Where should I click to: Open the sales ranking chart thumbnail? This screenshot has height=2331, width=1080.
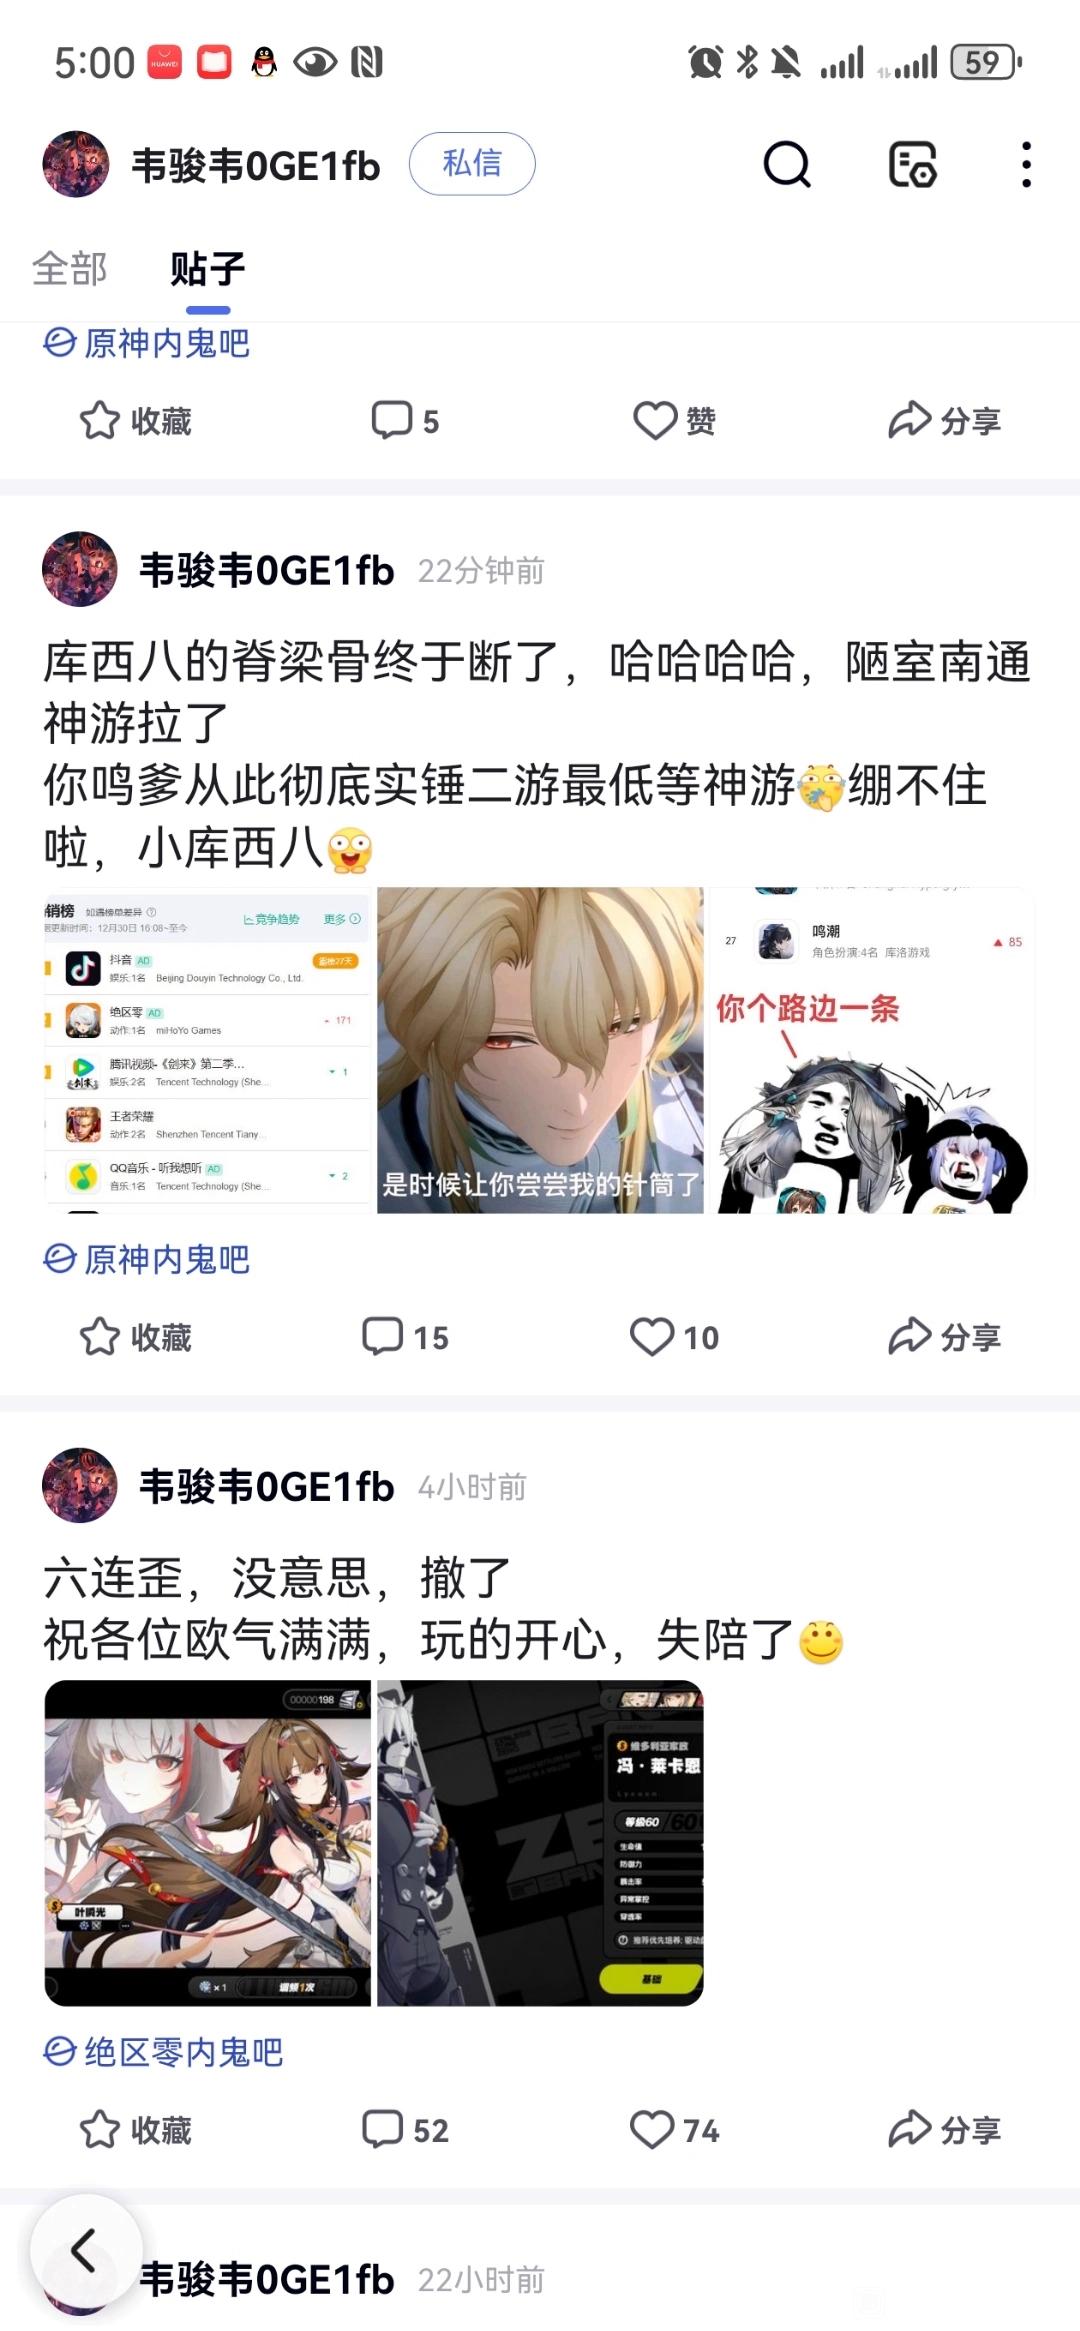click(x=207, y=1050)
